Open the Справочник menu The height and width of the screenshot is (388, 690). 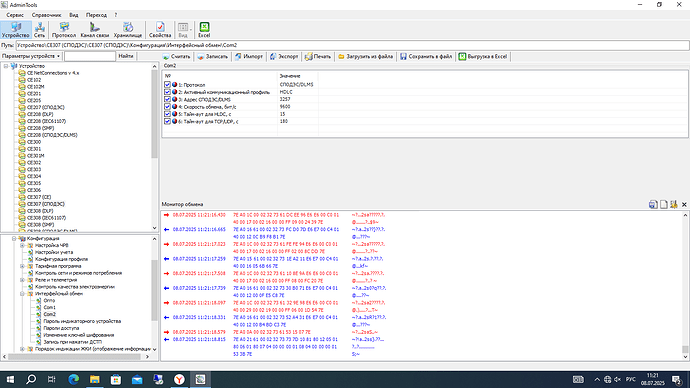(47, 15)
